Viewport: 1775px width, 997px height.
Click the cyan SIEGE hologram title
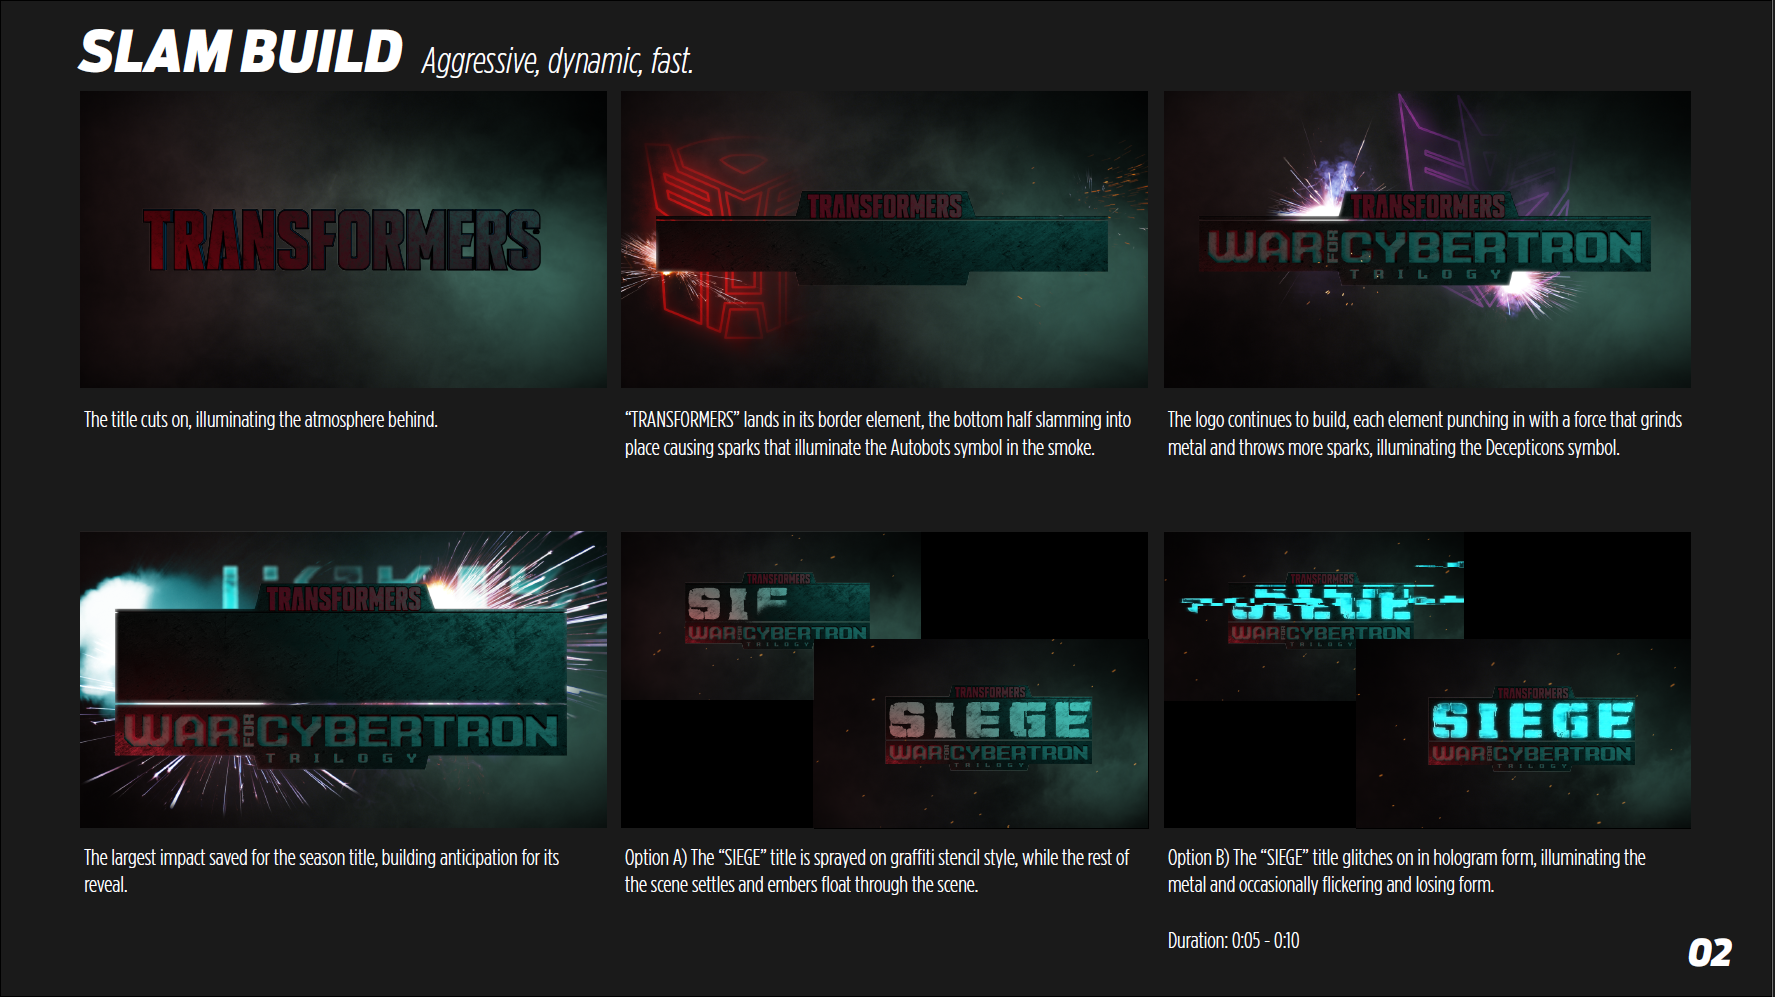[x=1532, y=721]
